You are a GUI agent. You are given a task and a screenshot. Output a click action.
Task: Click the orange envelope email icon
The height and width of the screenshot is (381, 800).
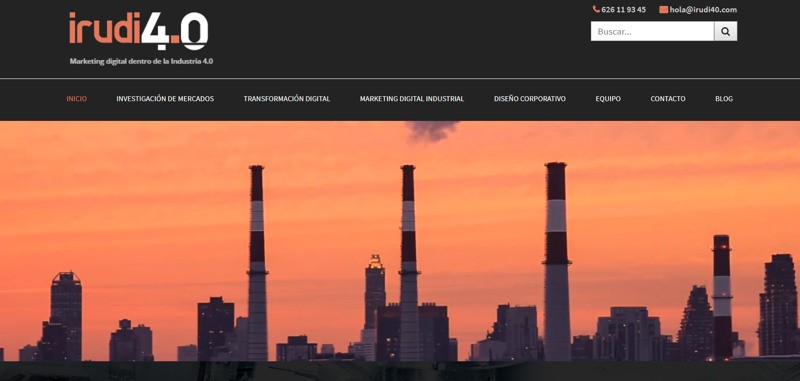pyautogui.click(x=663, y=10)
